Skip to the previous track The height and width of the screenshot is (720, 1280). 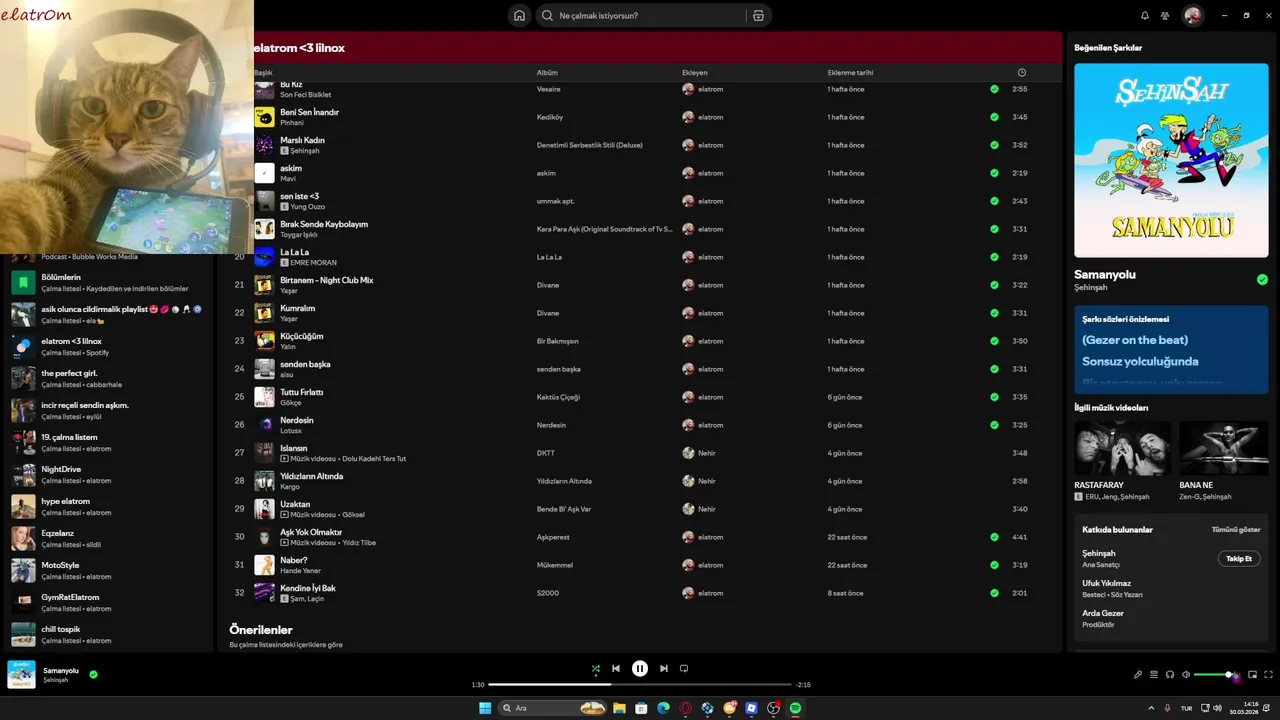tap(616, 669)
